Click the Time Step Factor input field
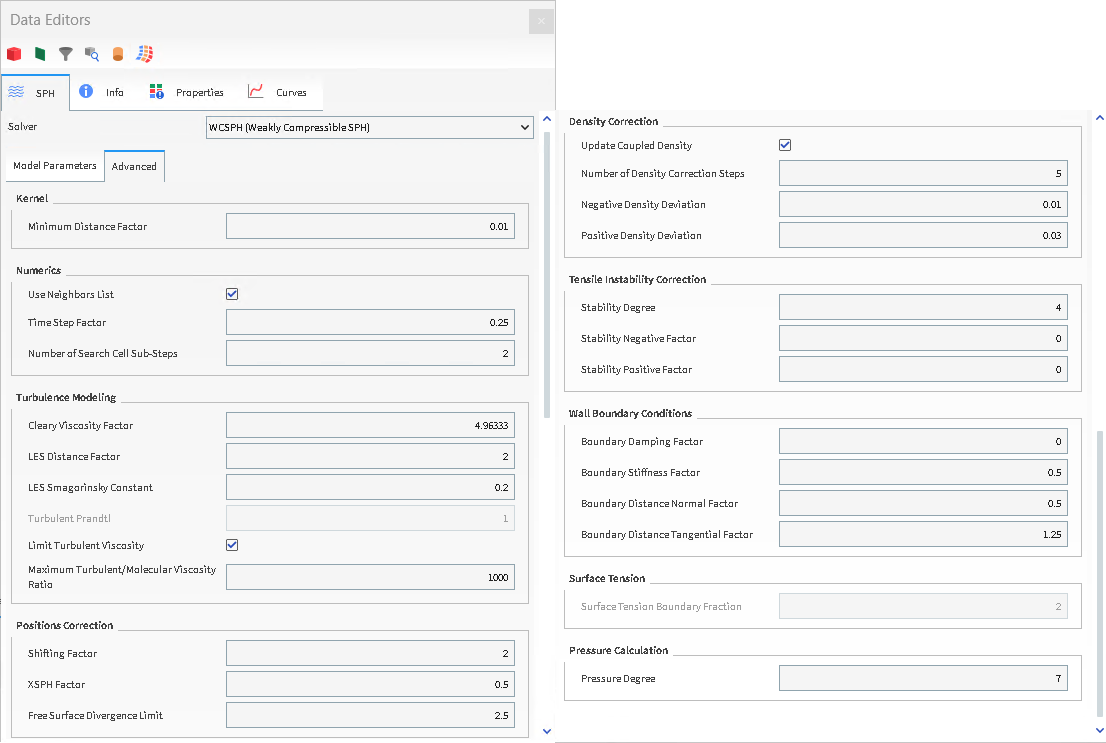This screenshot has width=1106, height=743. coord(370,322)
